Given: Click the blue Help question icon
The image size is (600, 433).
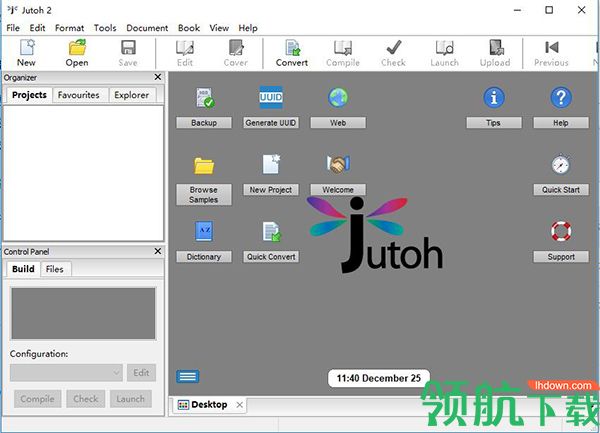Looking at the screenshot, I should point(561,98).
